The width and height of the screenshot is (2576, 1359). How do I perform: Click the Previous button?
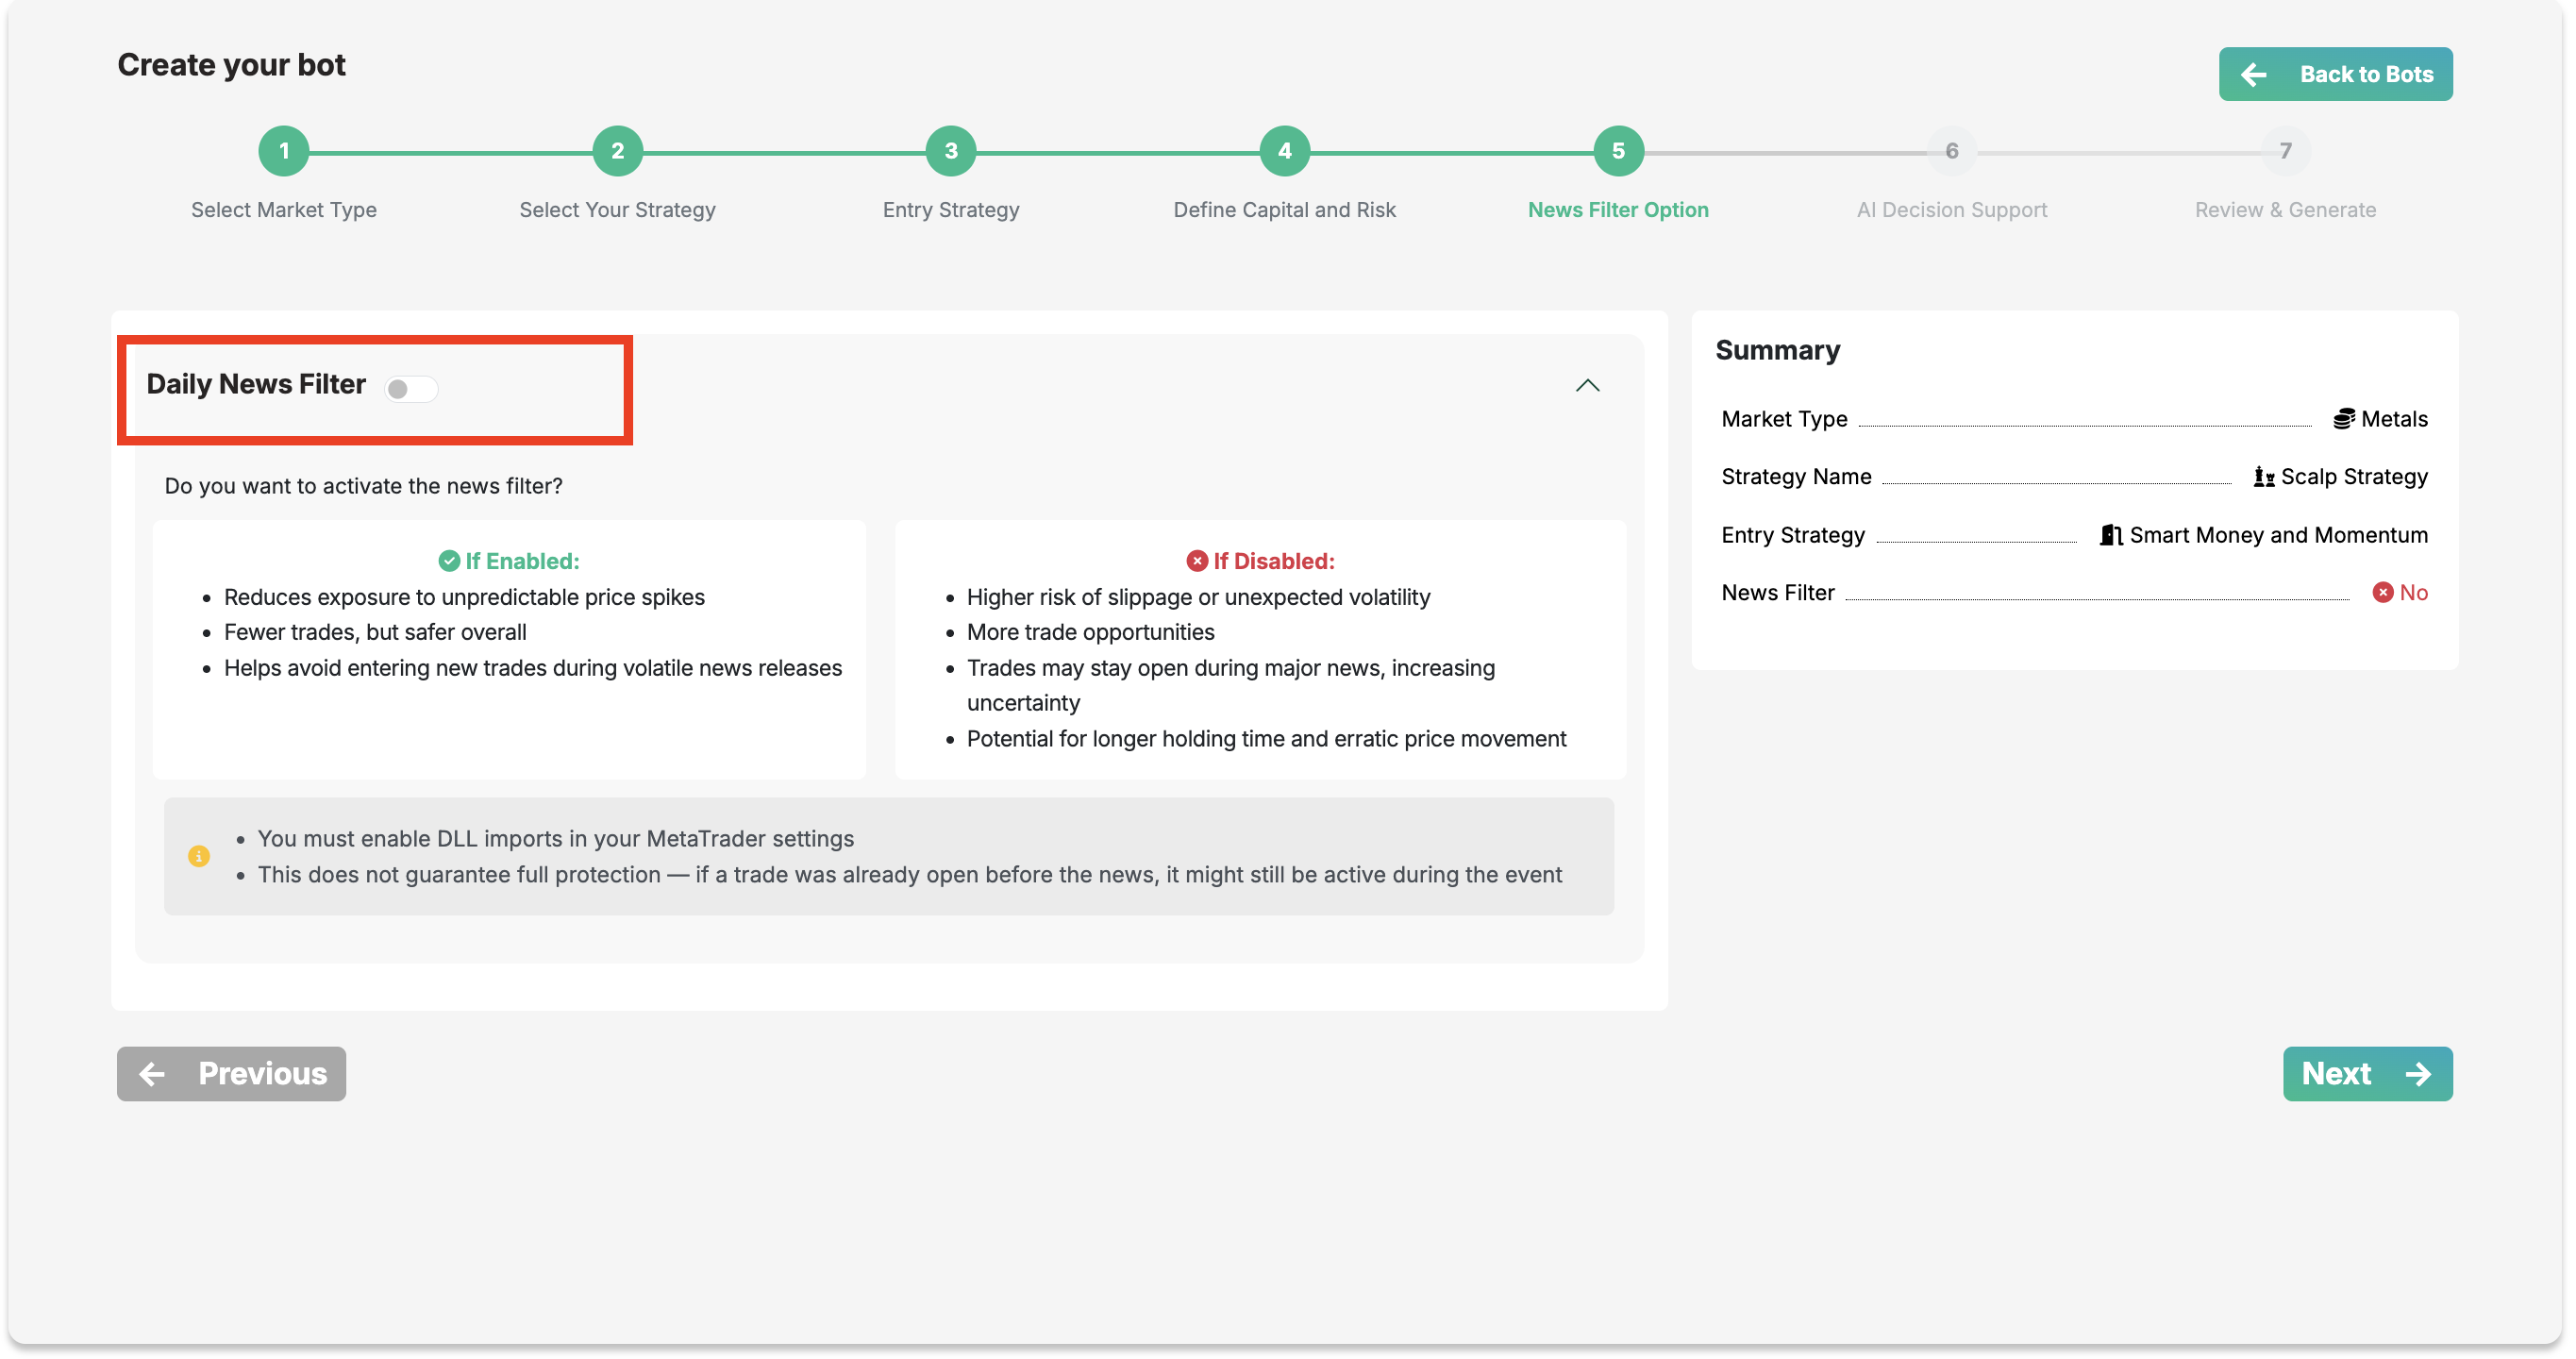[x=231, y=1074]
